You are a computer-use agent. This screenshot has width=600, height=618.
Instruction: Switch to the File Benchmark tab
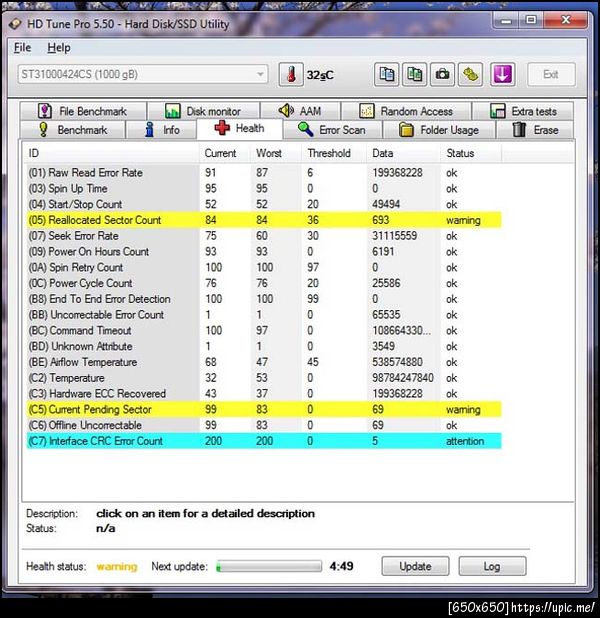coord(83,111)
